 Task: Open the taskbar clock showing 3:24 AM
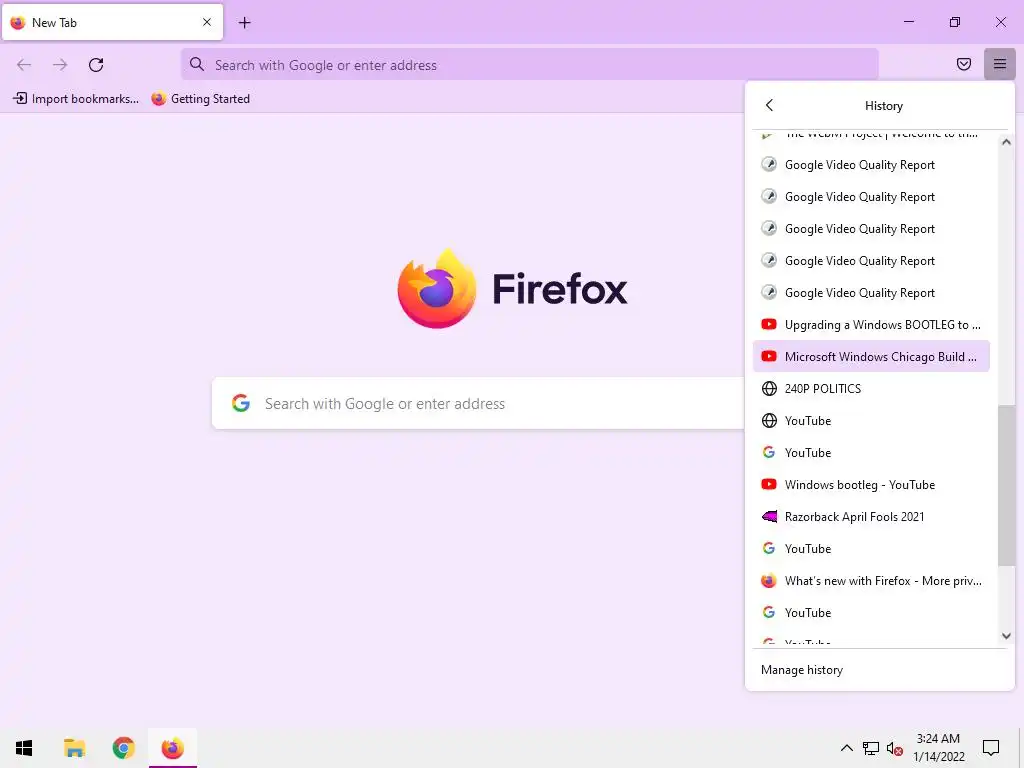click(938, 748)
